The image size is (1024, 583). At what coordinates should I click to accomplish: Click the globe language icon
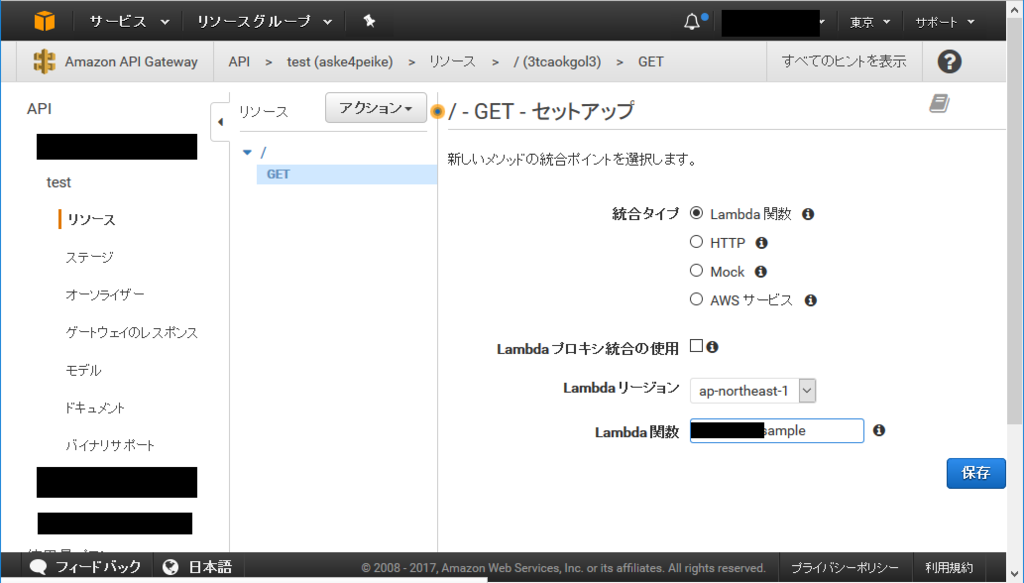pyautogui.click(x=170, y=567)
